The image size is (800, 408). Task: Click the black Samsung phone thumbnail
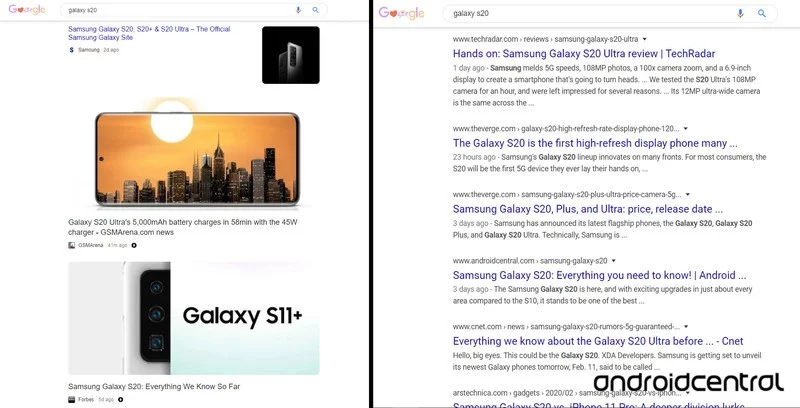(x=291, y=55)
